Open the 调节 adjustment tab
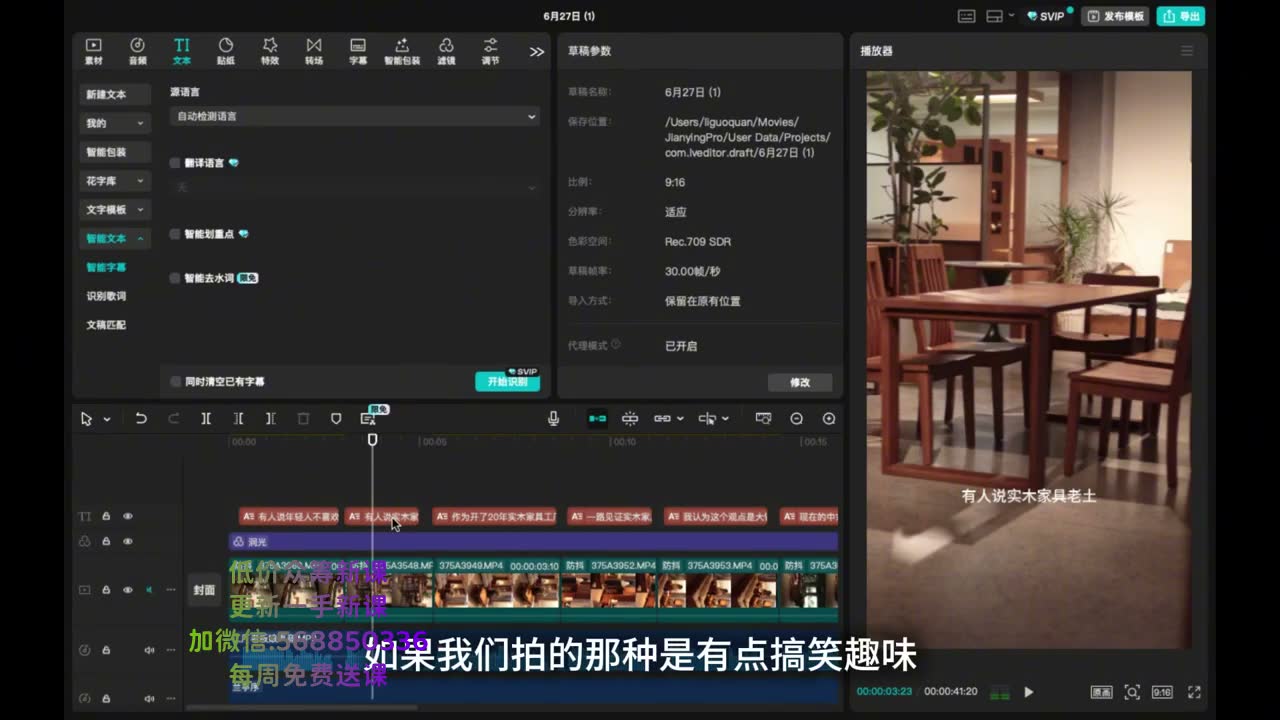 click(490, 52)
